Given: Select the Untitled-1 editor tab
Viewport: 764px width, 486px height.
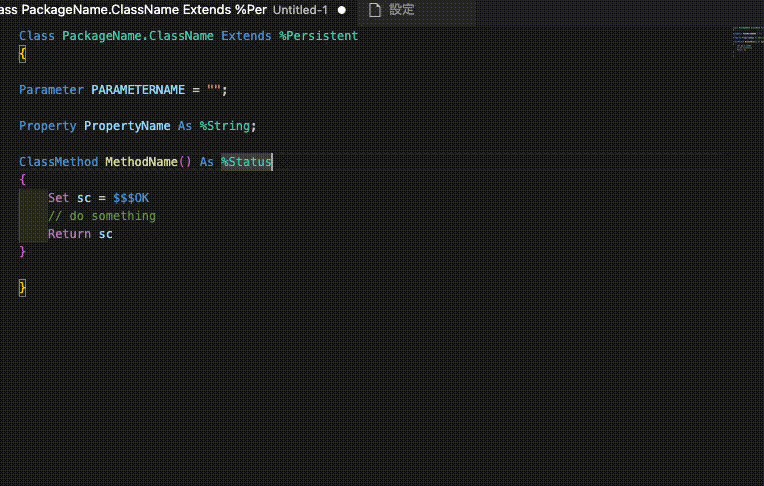Looking at the screenshot, I should [x=300, y=10].
